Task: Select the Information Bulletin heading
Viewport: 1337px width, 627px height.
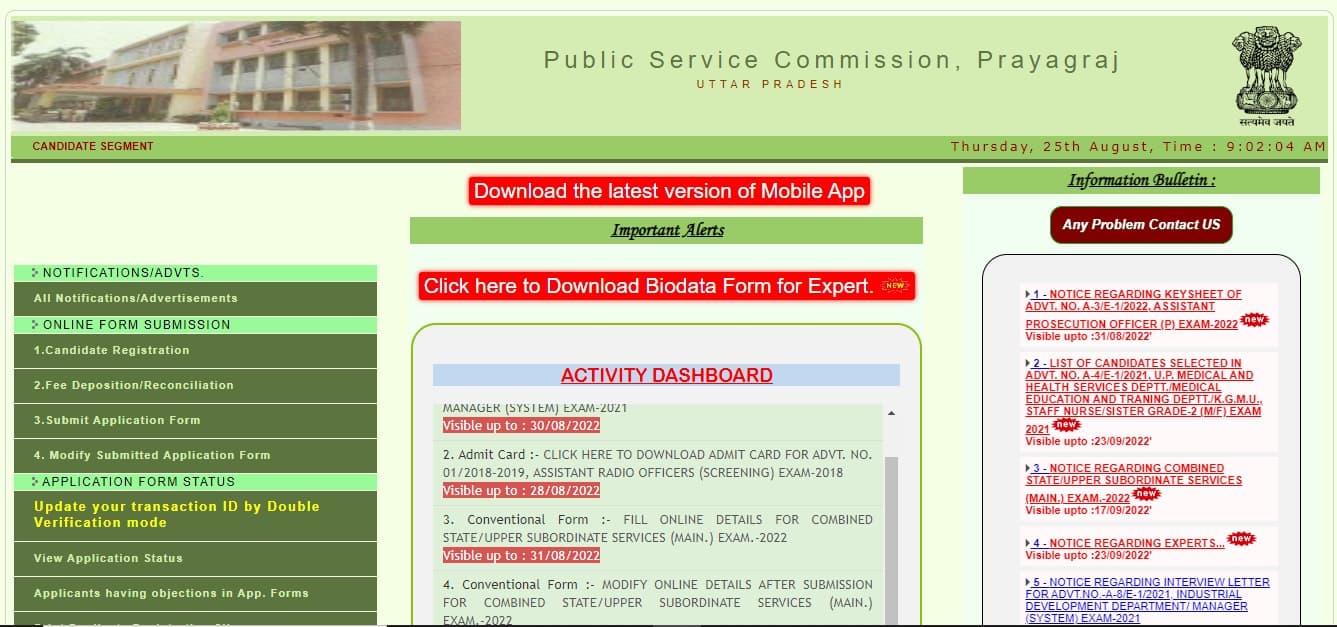Action: click(1140, 180)
